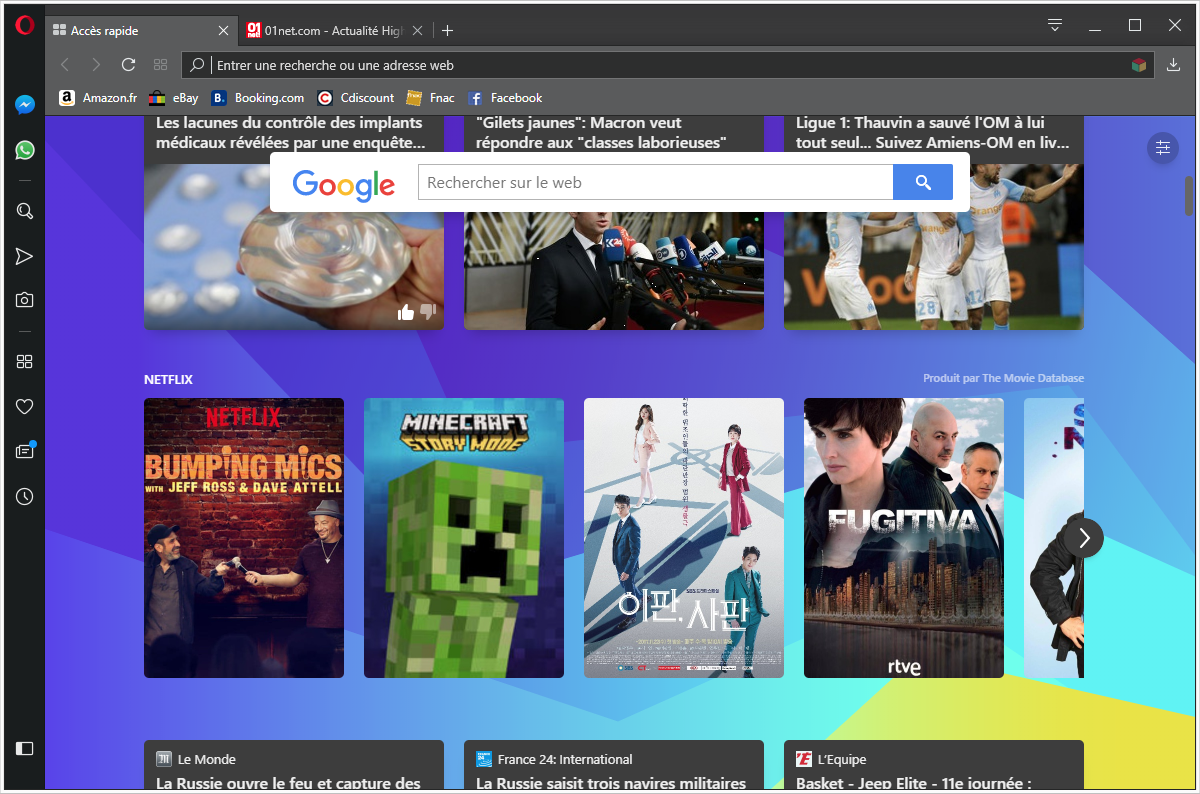Click the Snapshot camera icon in sidebar

click(25, 300)
